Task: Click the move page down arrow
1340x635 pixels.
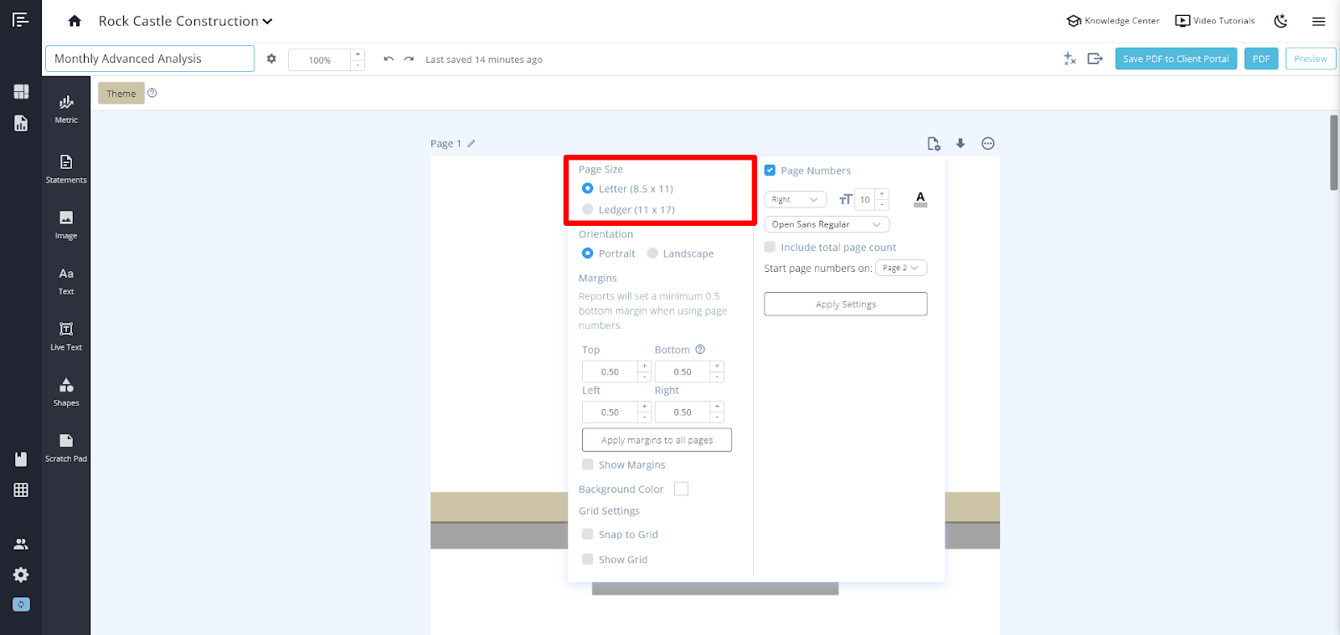Action: 961,143
